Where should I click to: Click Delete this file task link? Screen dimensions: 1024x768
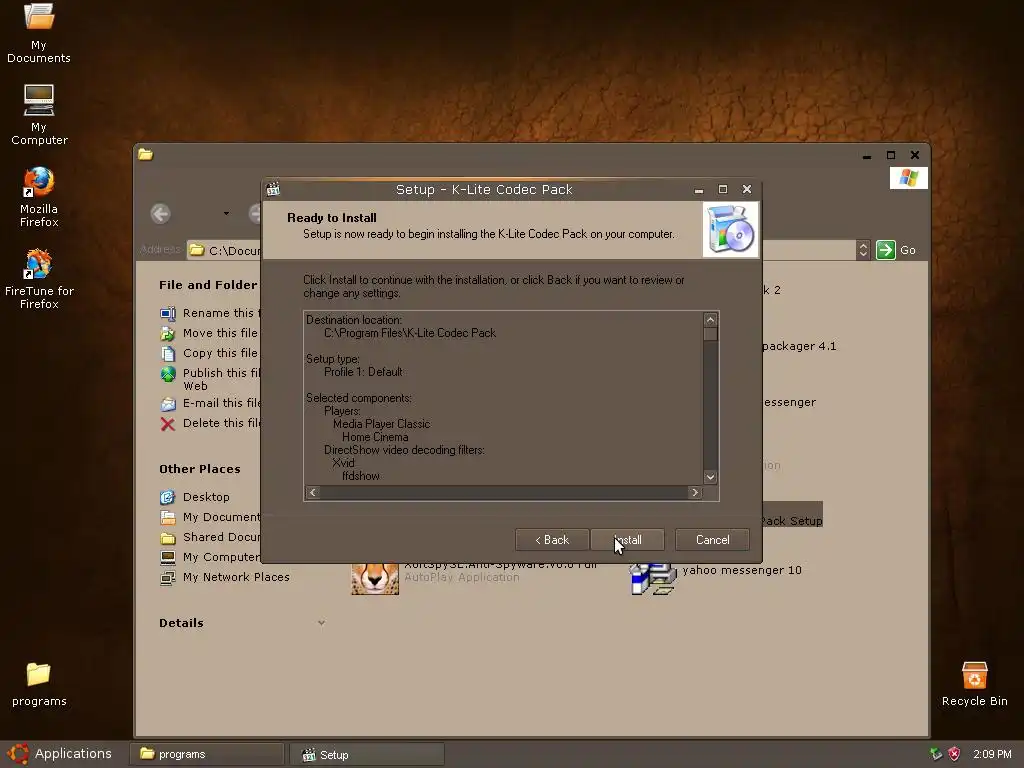pyautogui.click(x=221, y=423)
